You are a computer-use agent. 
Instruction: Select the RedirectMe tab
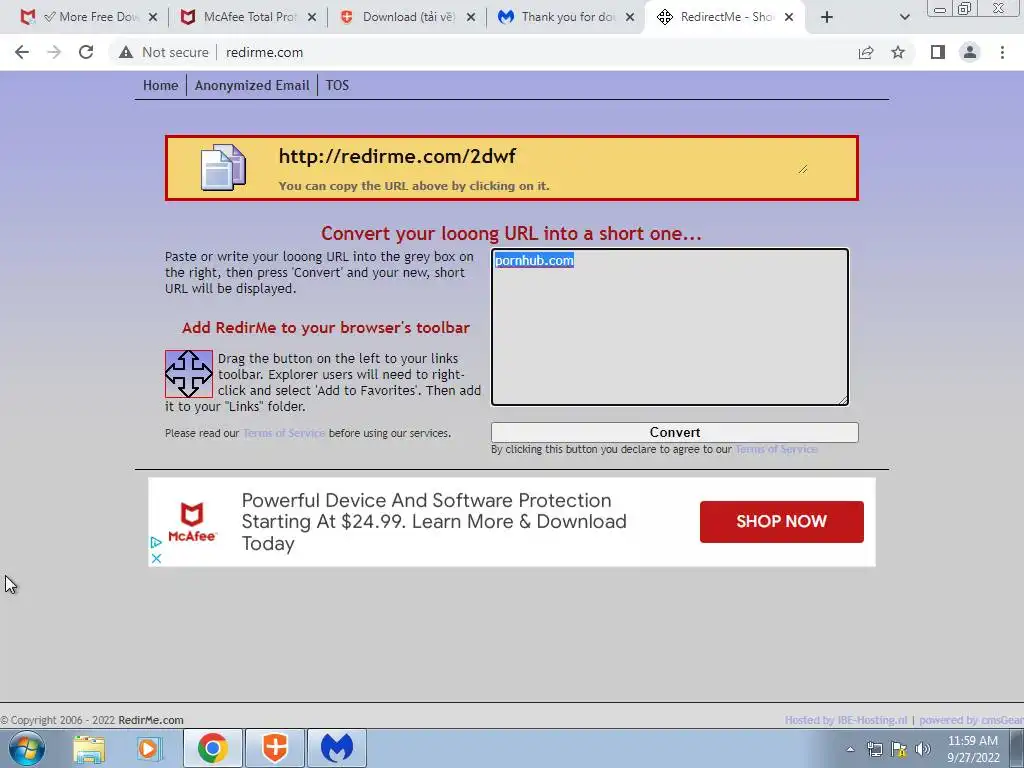(x=725, y=17)
